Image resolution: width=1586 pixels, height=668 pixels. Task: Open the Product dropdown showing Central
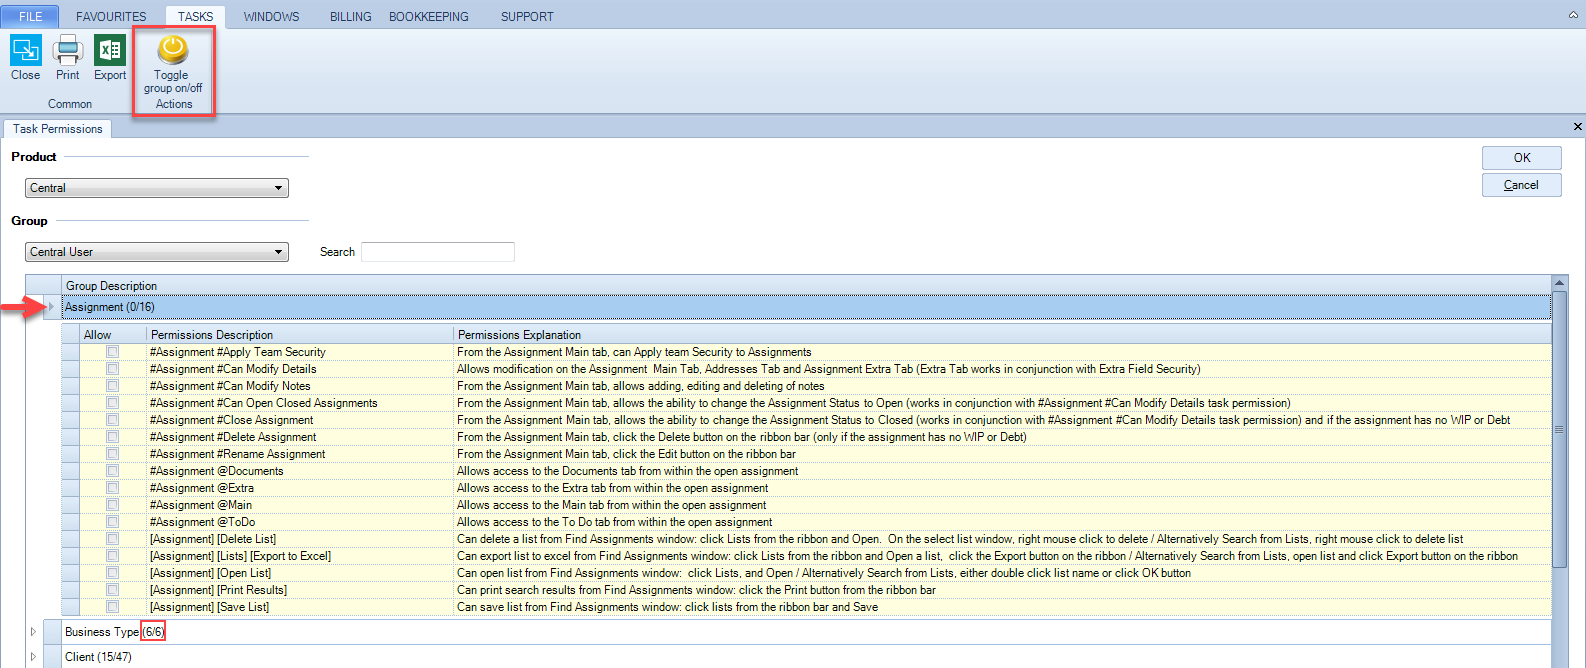[157, 188]
